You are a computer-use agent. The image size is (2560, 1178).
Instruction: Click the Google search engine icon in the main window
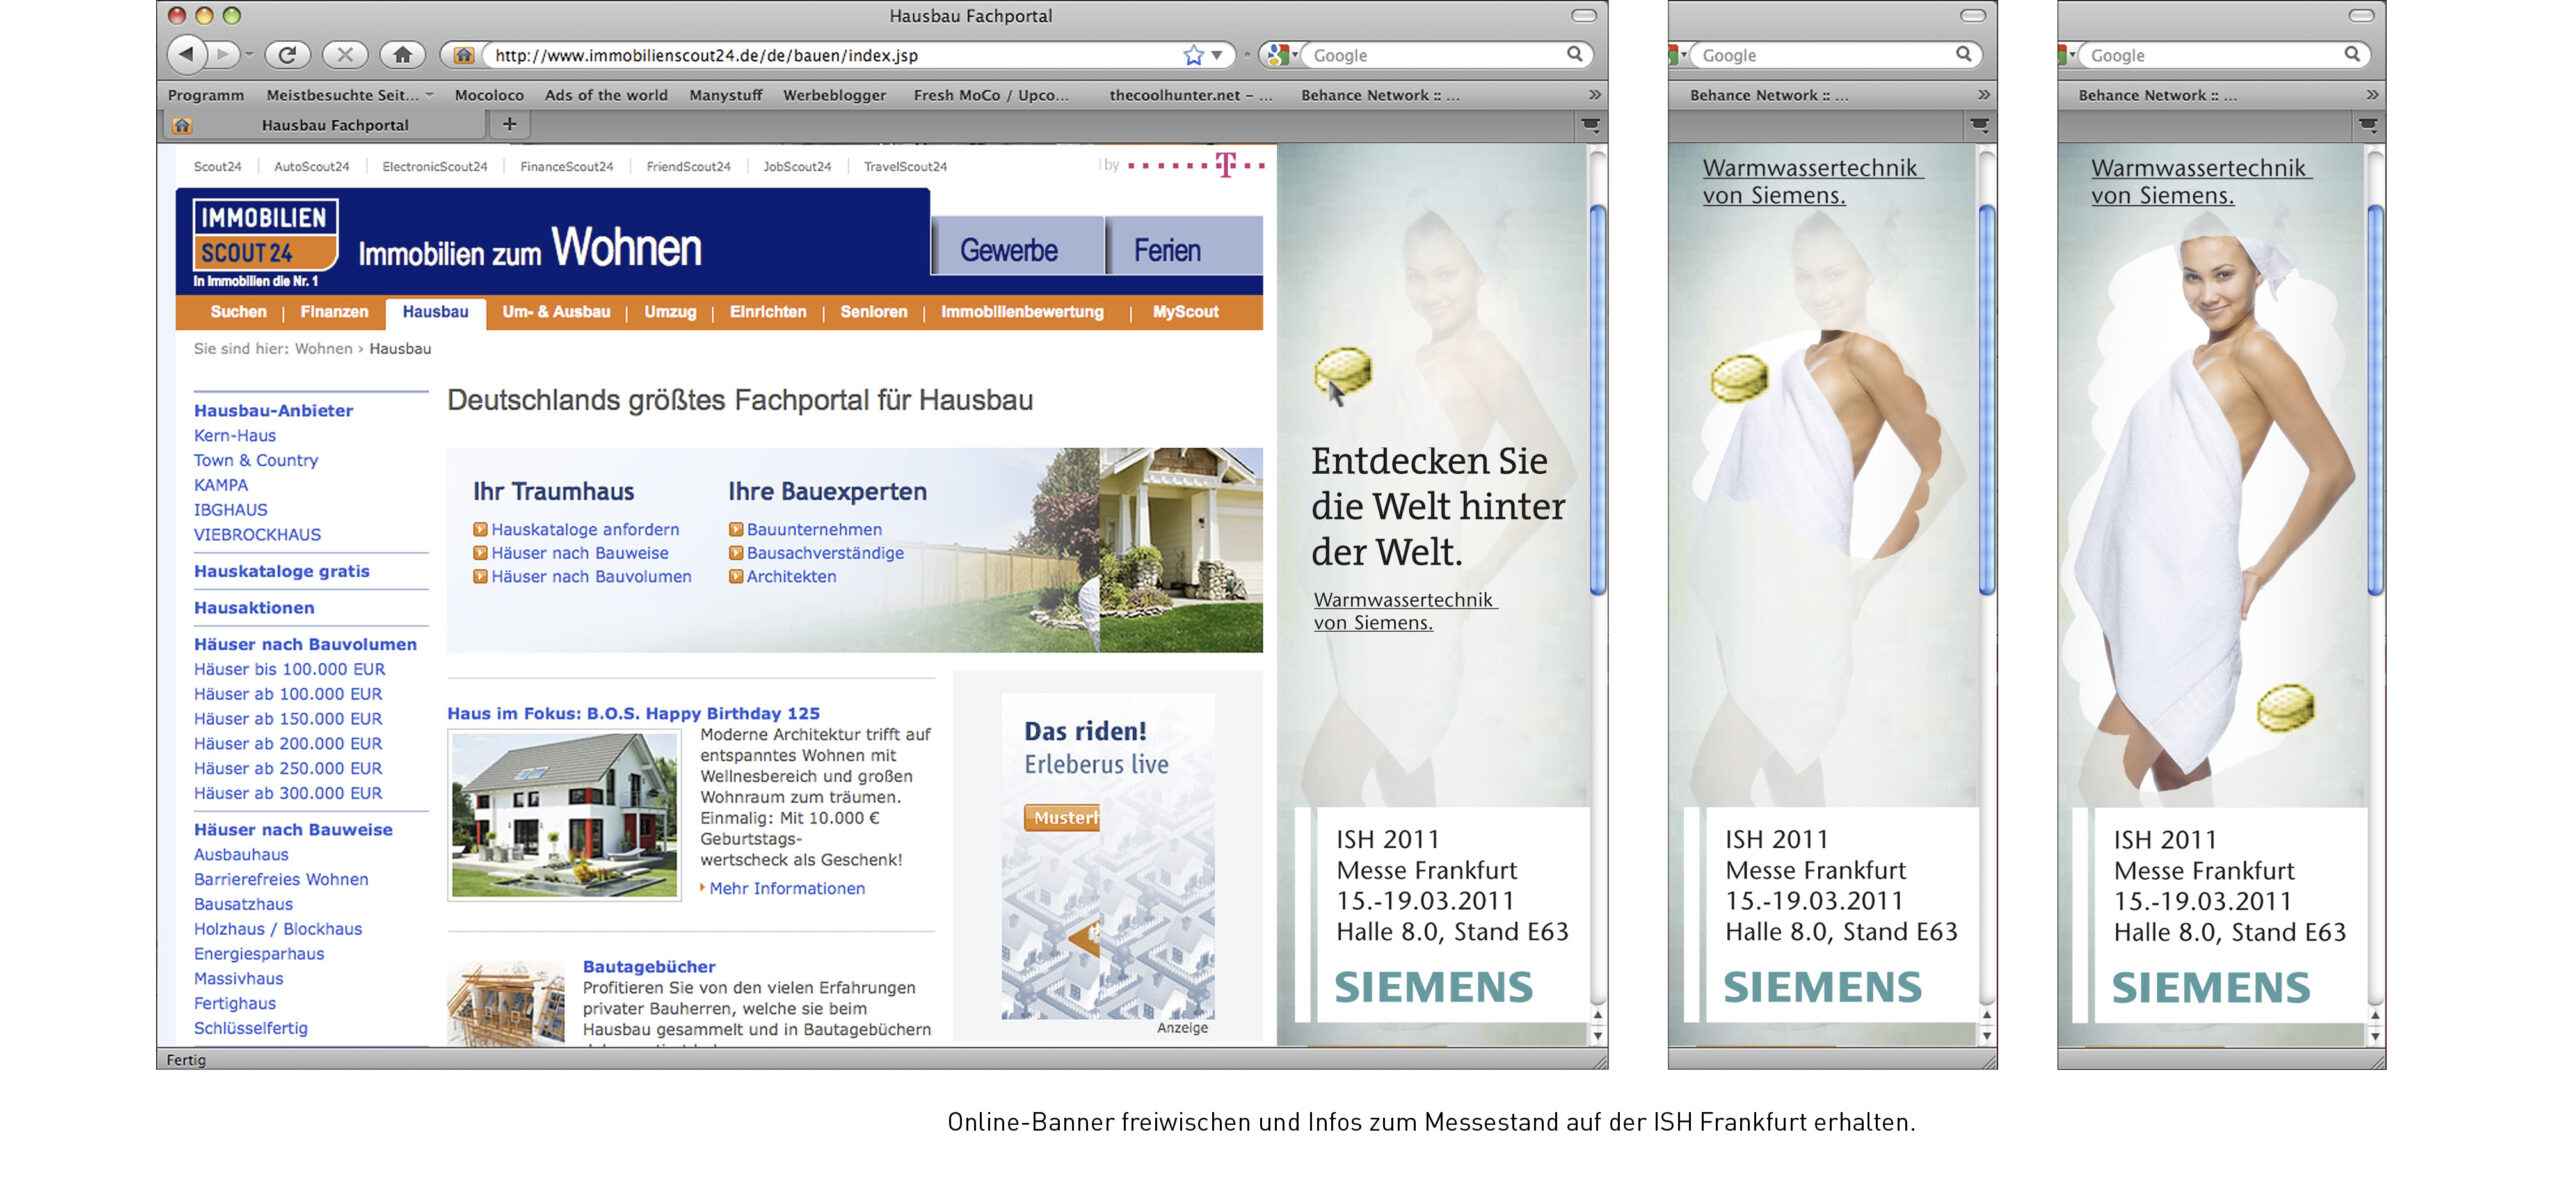pyautogui.click(x=1278, y=55)
